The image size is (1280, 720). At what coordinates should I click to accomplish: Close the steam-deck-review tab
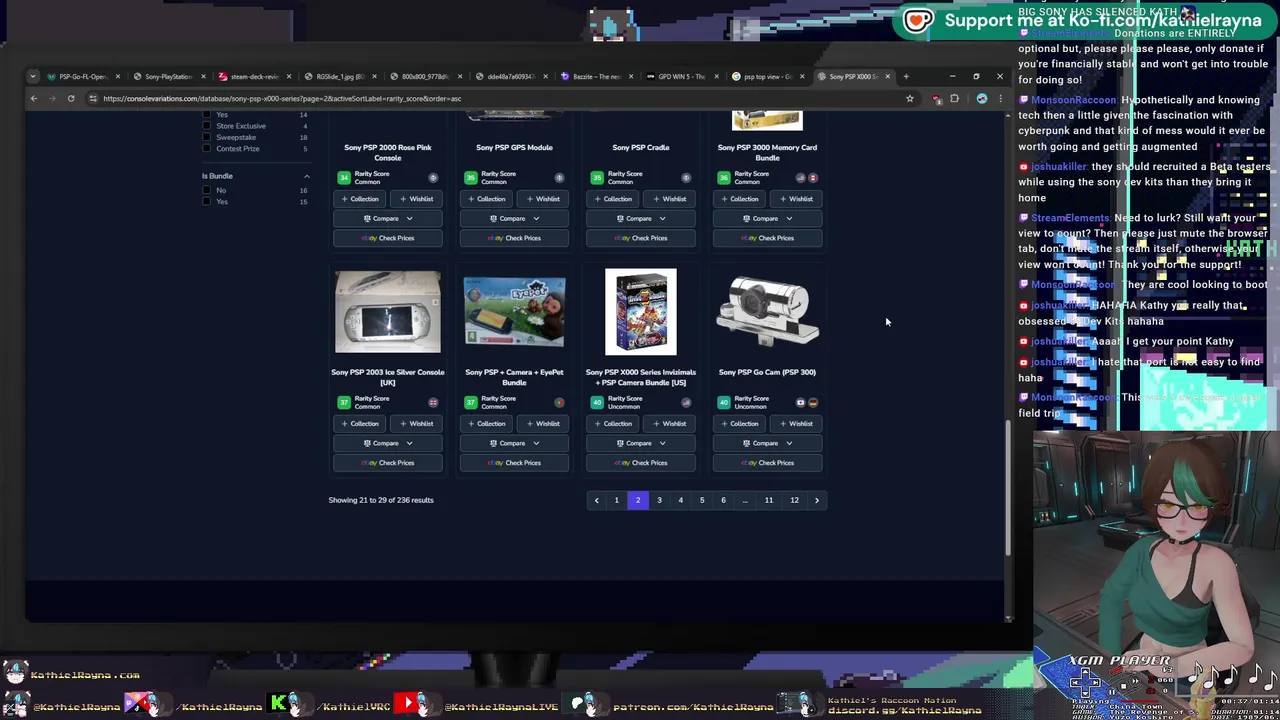(x=289, y=76)
